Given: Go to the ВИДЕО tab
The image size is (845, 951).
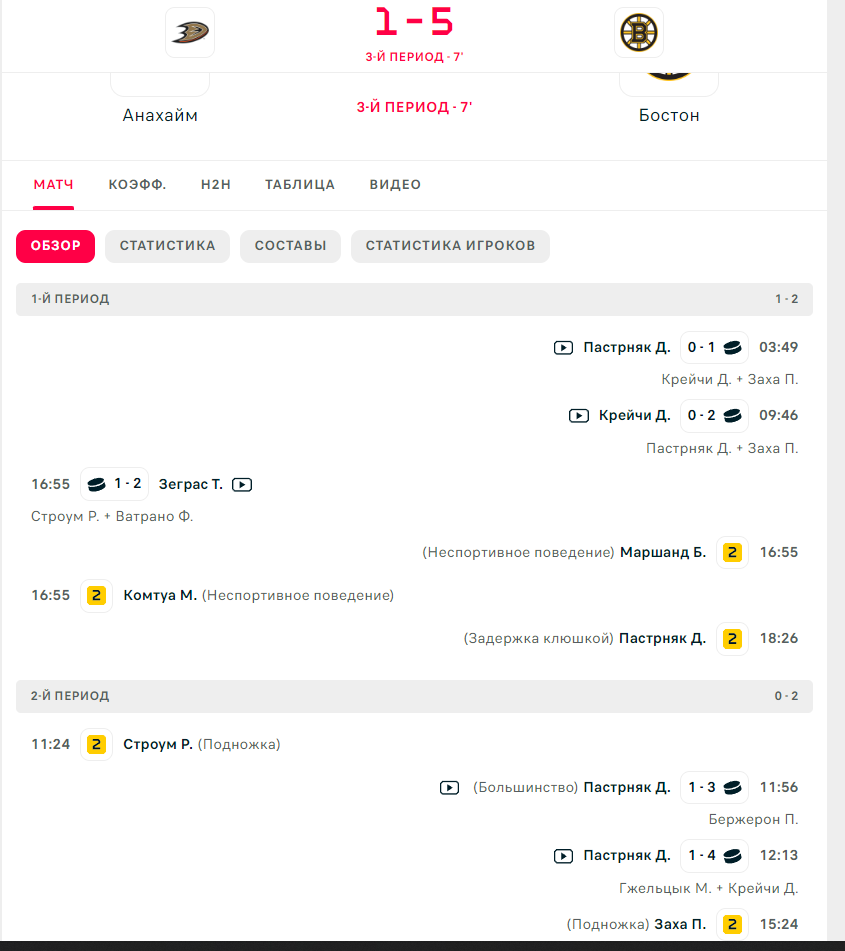Looking at the screenshot, I should click(395, 184).
